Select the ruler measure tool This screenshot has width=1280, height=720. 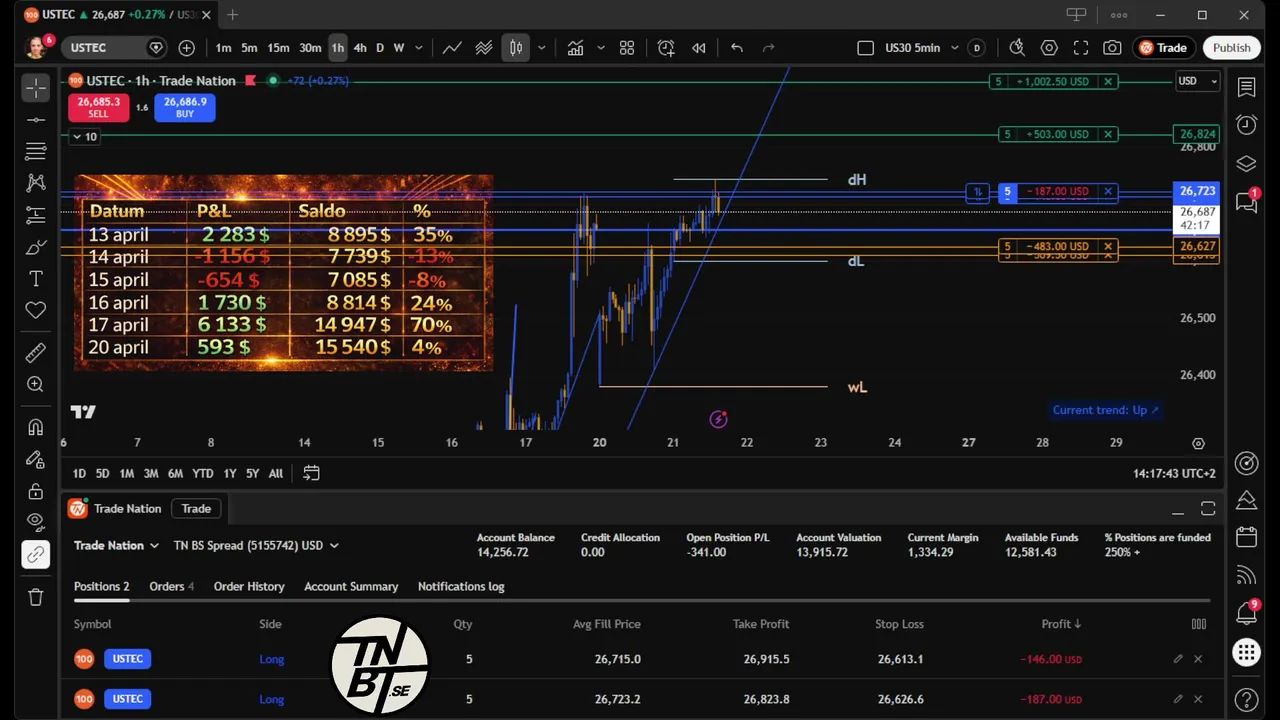click(36, 352)
